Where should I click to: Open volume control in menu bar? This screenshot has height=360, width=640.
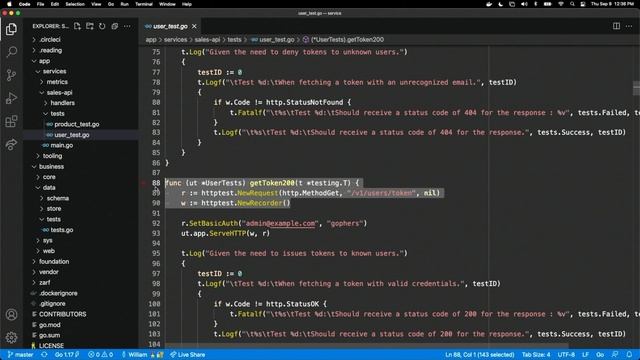tap(524, 4)
